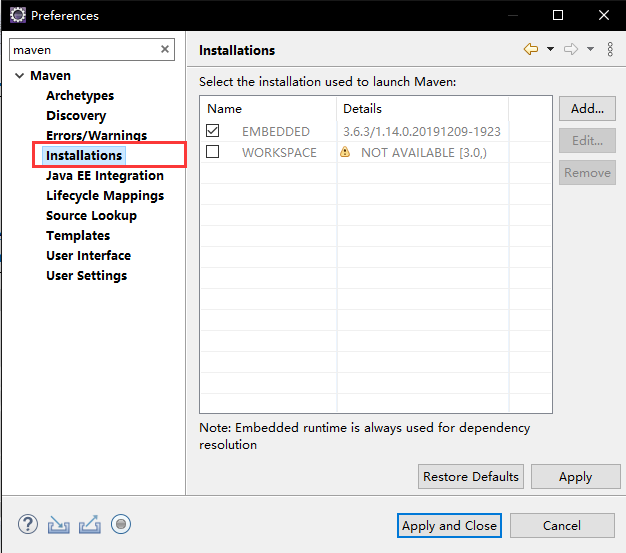Image resolution: width=626 pixels, height=553 pixels.
Task: Open the Java EE Integration page
Action: [x=105, y=176]
